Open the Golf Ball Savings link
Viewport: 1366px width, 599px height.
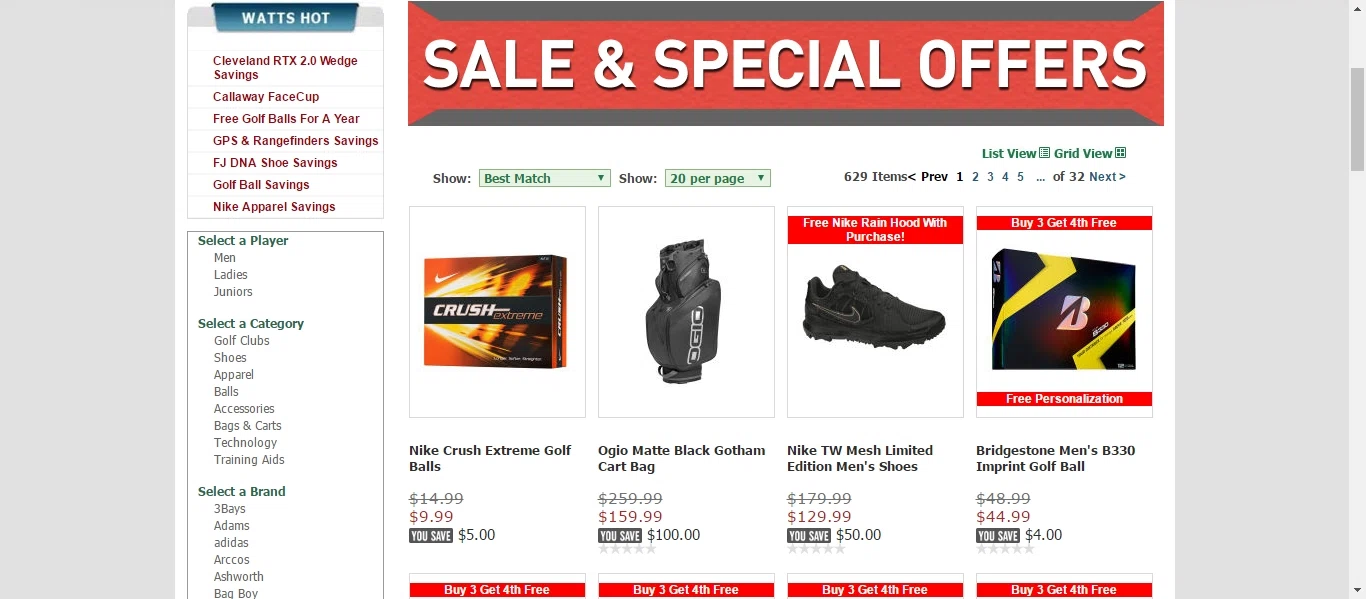261,185
